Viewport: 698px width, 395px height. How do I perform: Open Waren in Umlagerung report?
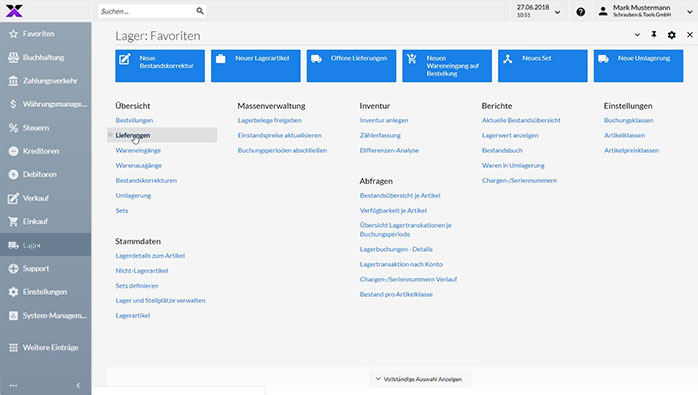click(513, 165)
